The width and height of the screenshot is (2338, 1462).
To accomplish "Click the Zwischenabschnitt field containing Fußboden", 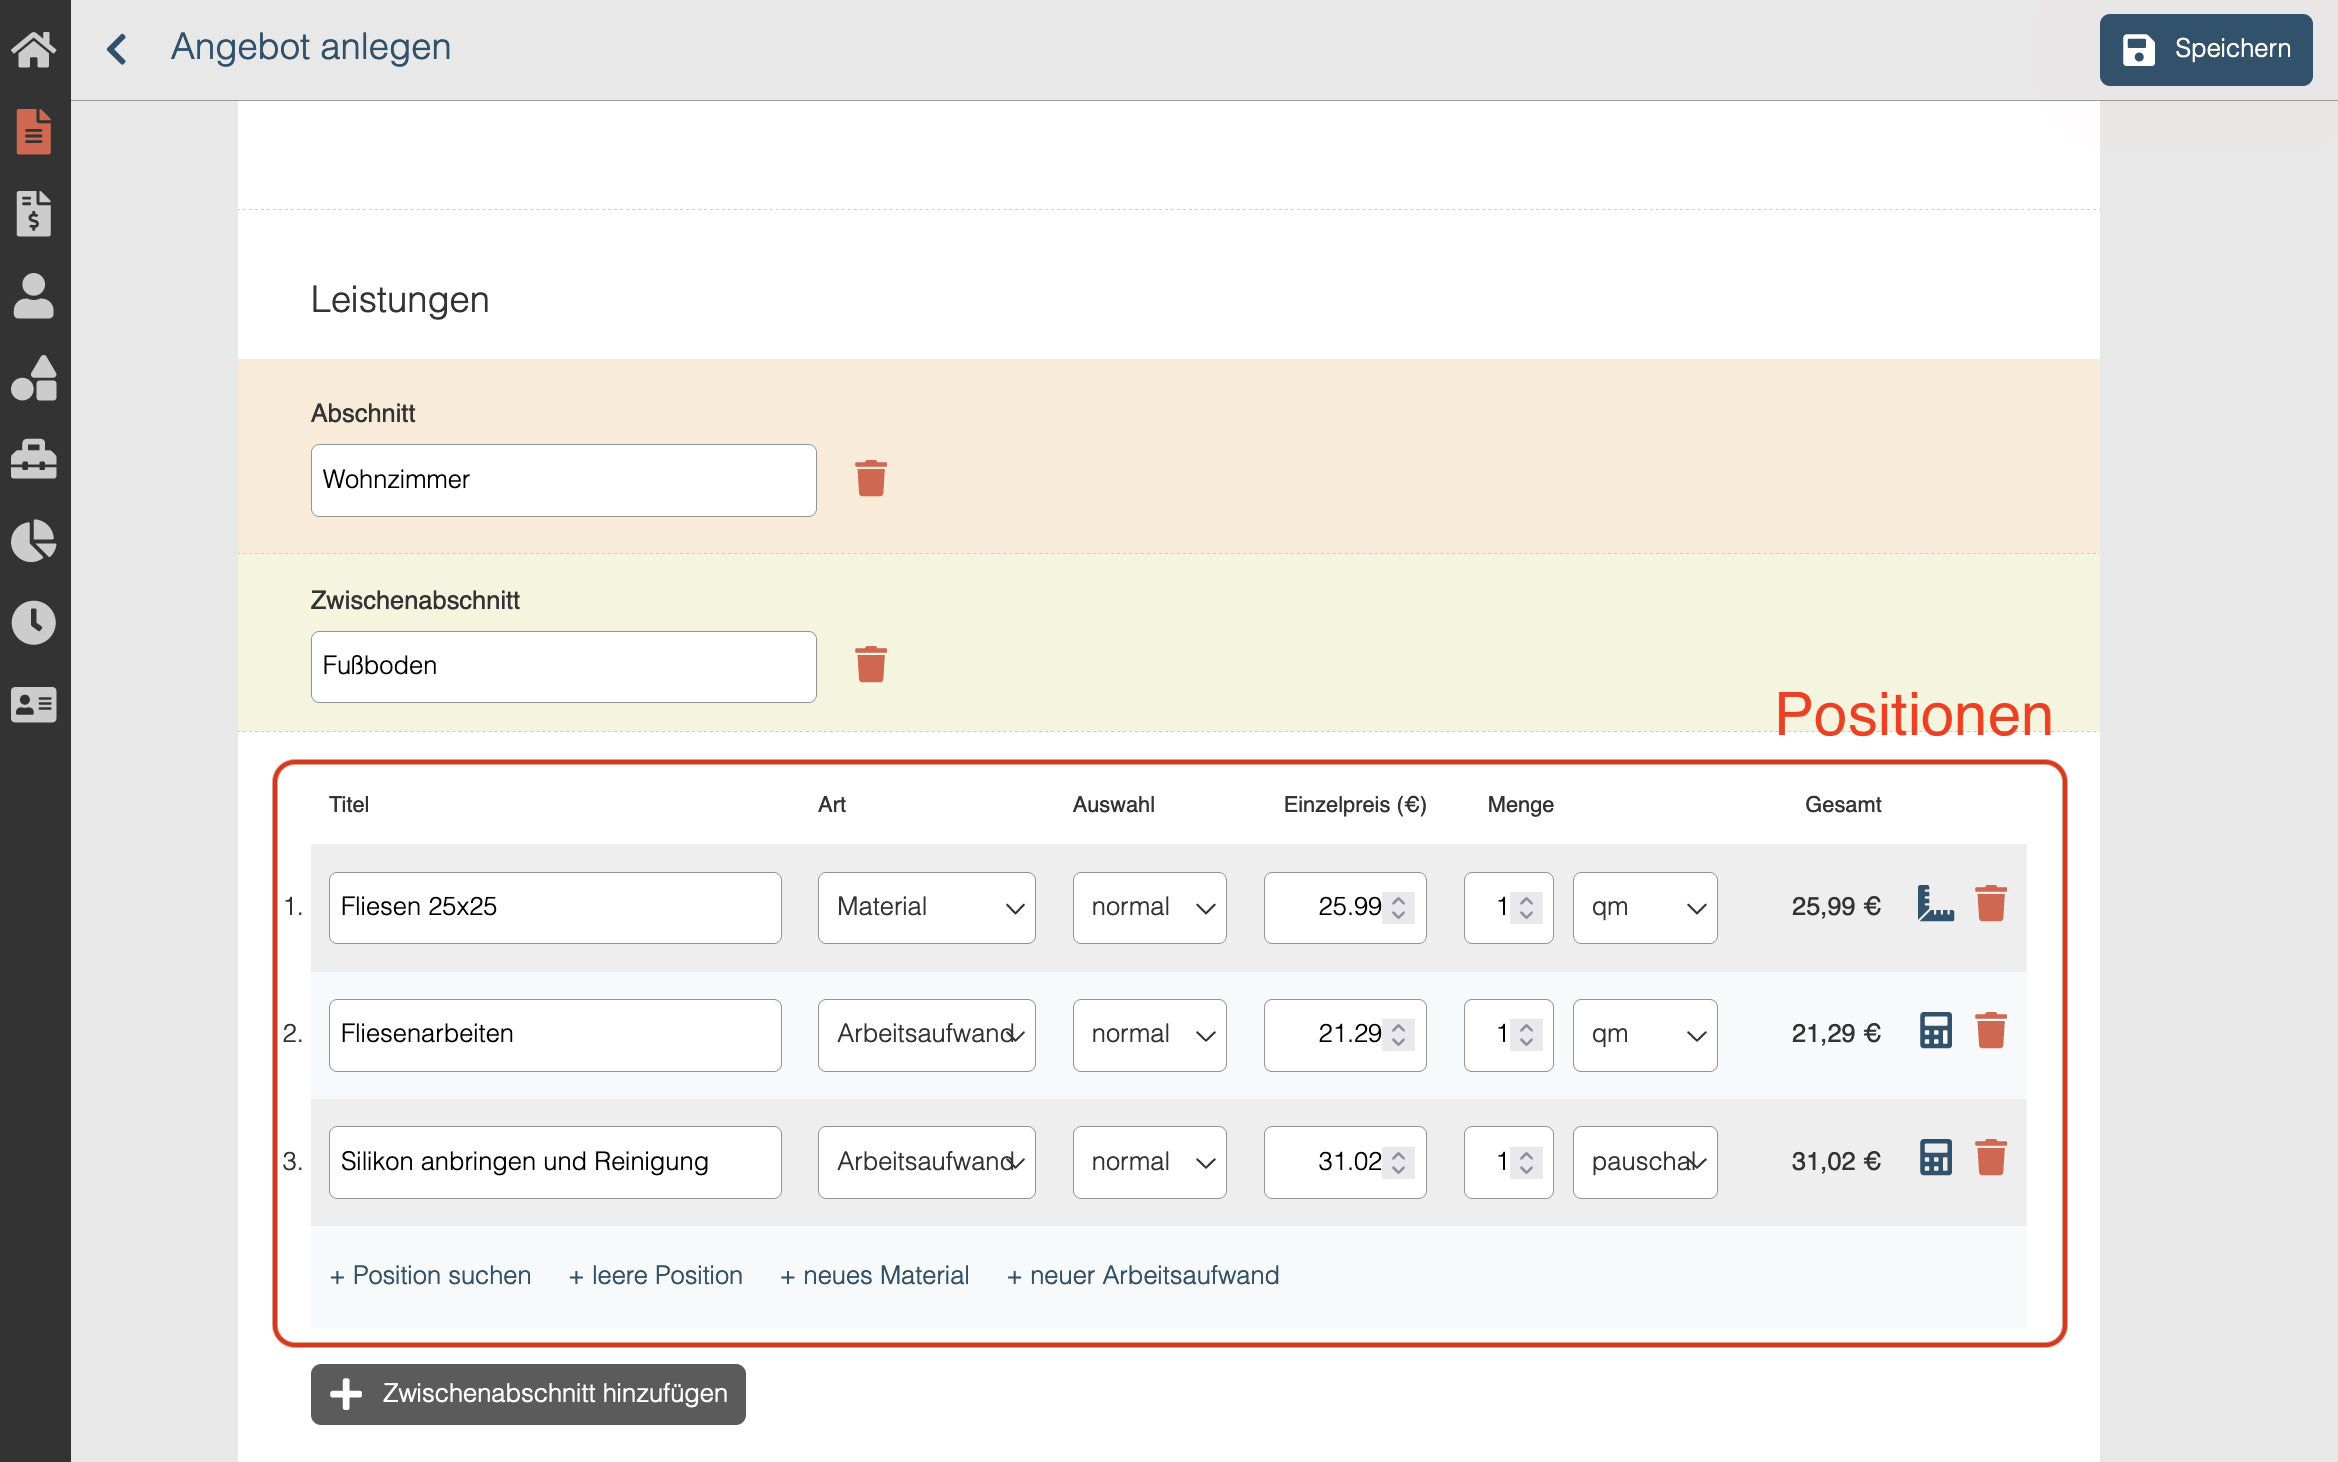I will [x=564, y=667].
